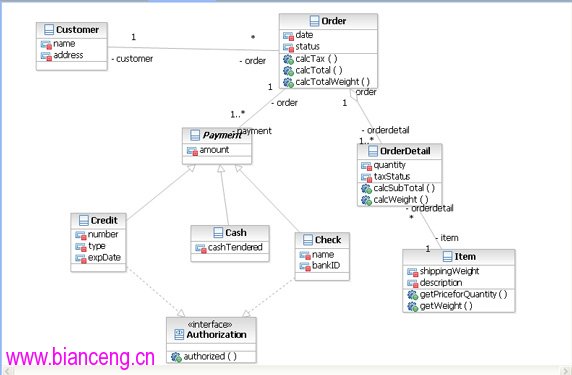This screenshot has height=375, width=572.
Task: Click the authorized operation icon
Action: (x=176, y=357)
